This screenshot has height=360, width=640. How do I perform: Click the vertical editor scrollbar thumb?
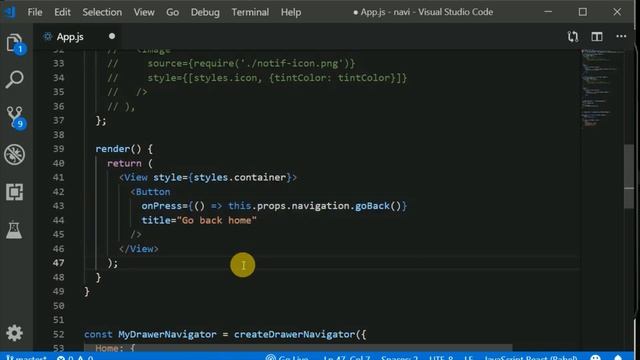[629, 176]
